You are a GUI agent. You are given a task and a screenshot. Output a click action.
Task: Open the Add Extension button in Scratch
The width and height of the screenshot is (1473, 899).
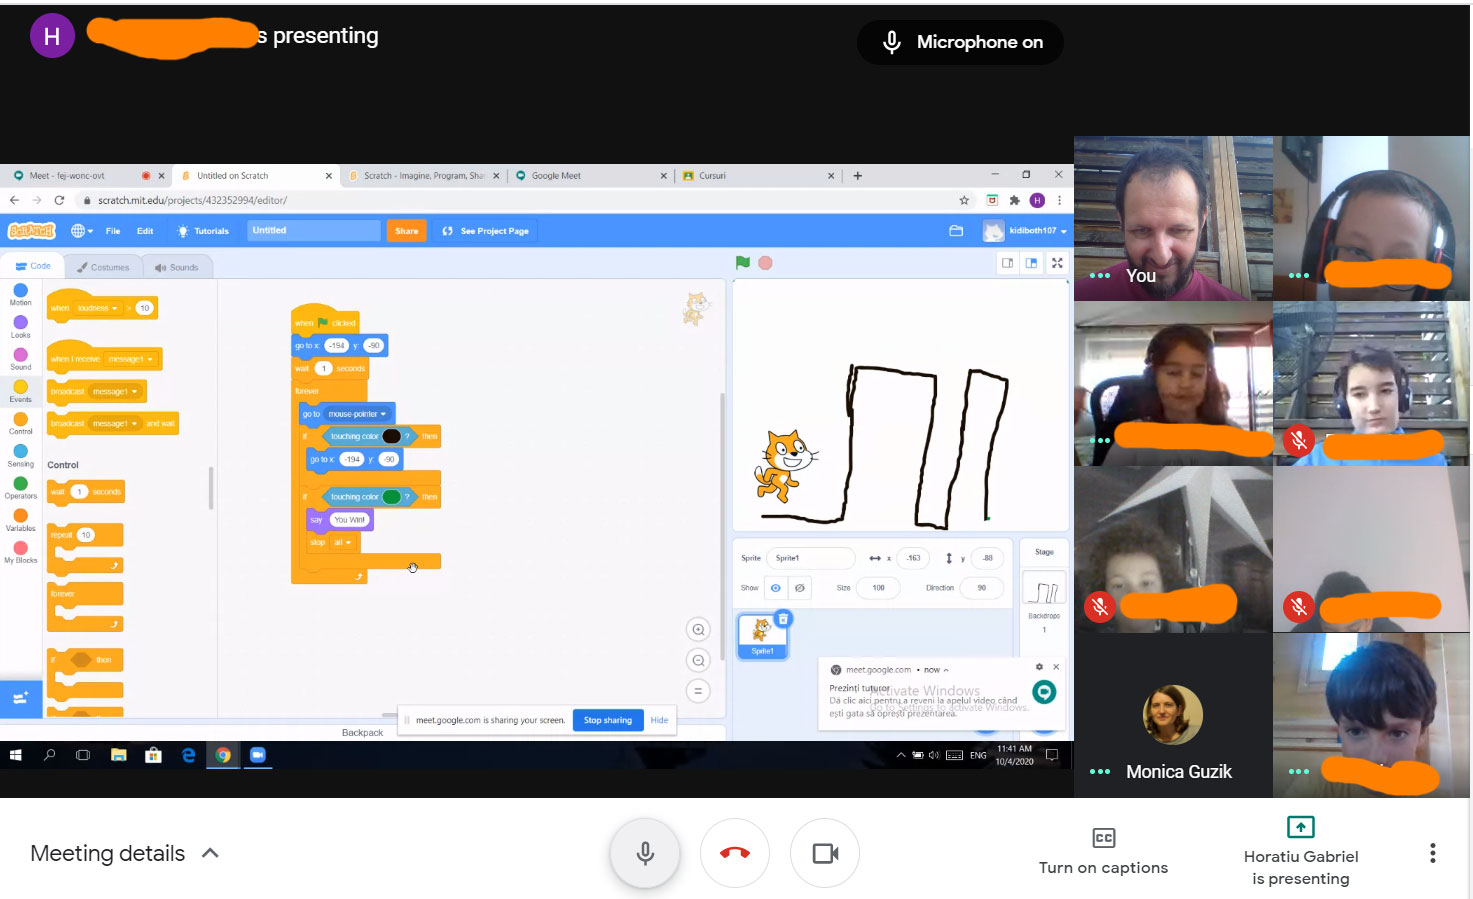tap(20, 698)
